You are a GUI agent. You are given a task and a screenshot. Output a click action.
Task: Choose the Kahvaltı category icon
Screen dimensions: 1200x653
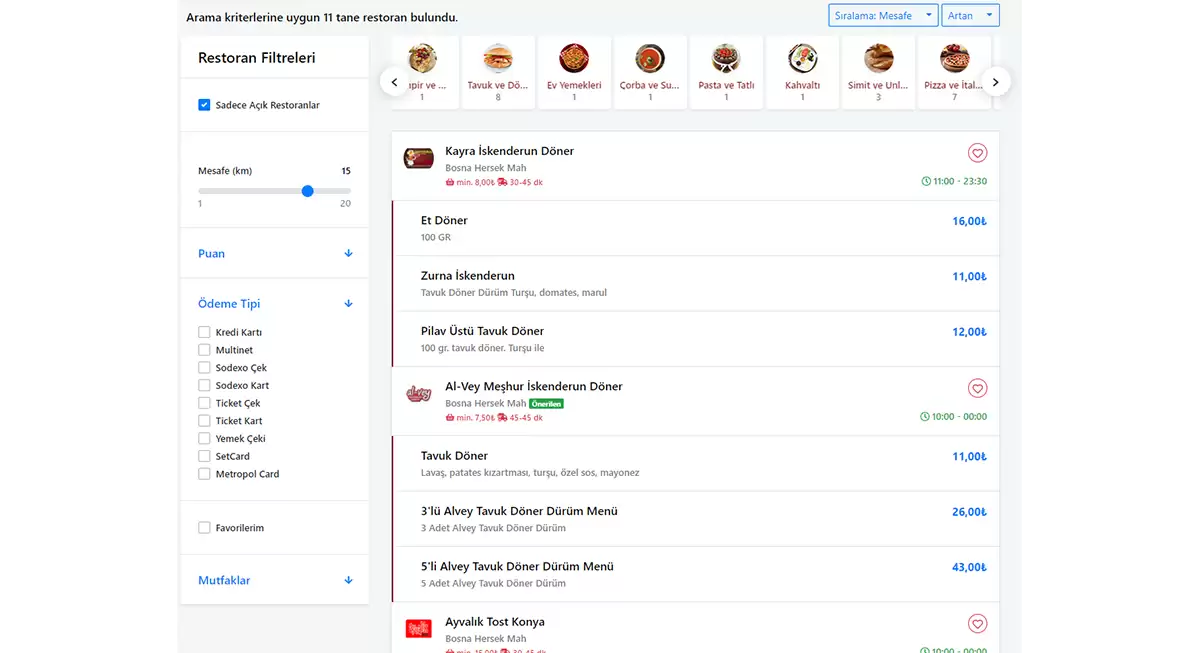click(802, 72)
